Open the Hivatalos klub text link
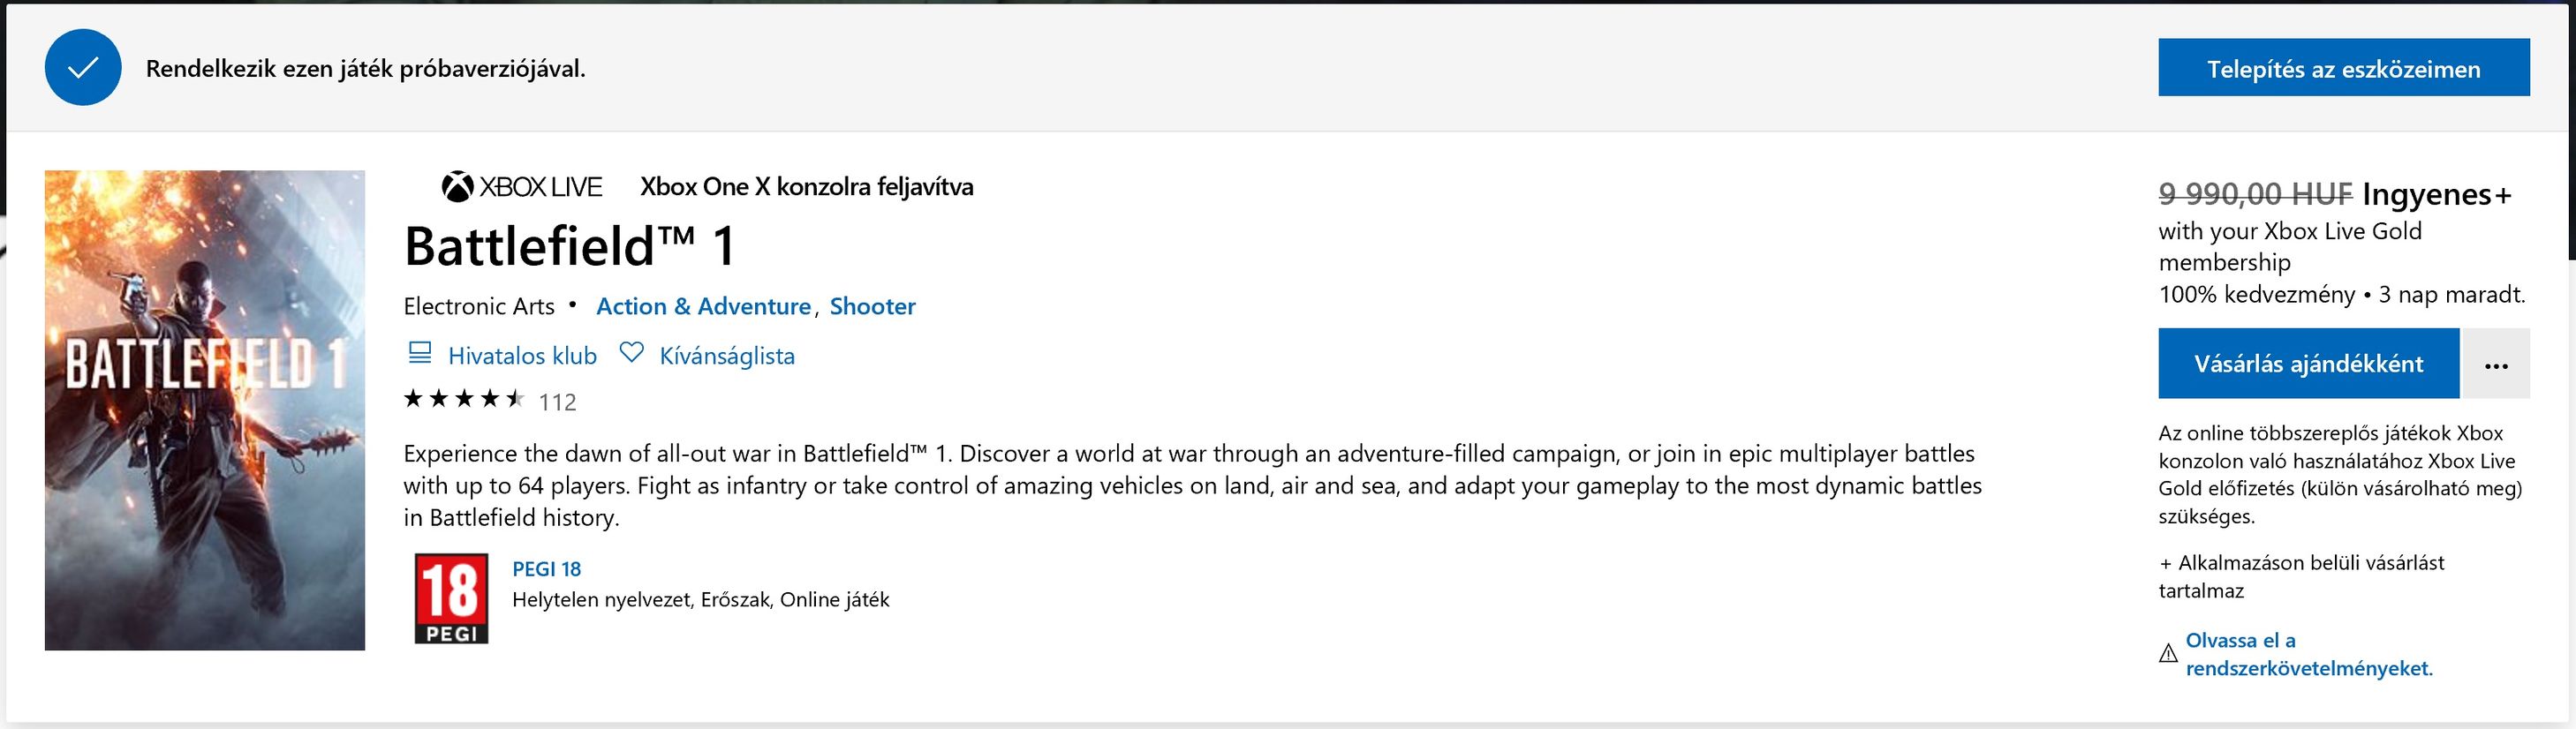Viewport: 2576px width, 729px height. [x=522, y=356]
